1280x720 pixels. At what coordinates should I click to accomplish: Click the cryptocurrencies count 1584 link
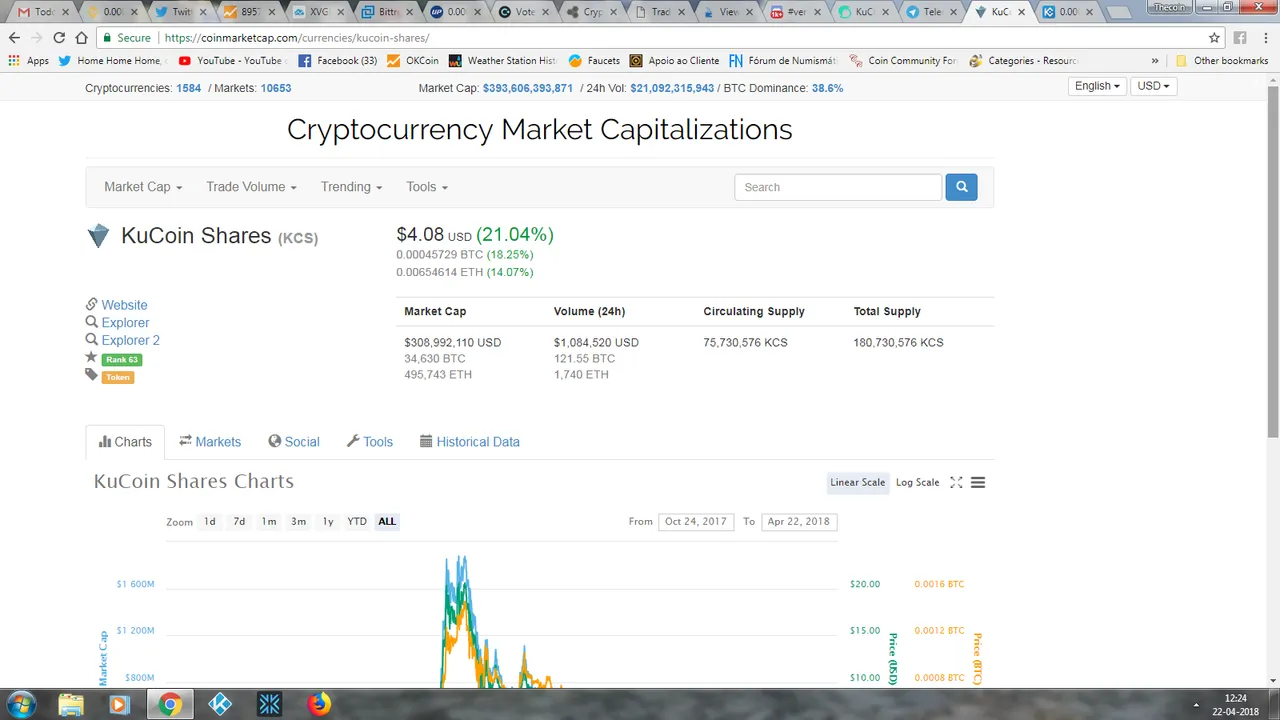(189, 88)
